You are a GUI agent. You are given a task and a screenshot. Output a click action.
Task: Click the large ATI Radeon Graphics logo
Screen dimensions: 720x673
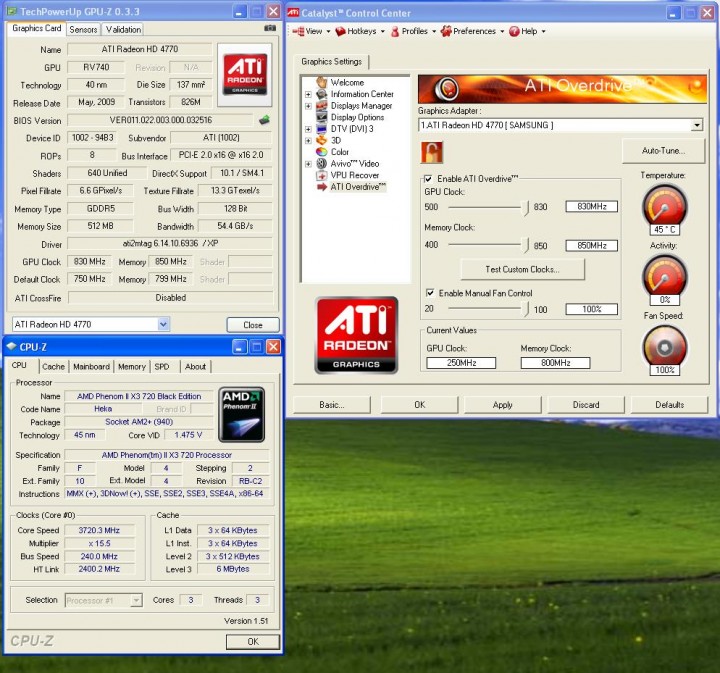[x=356, y=335]
